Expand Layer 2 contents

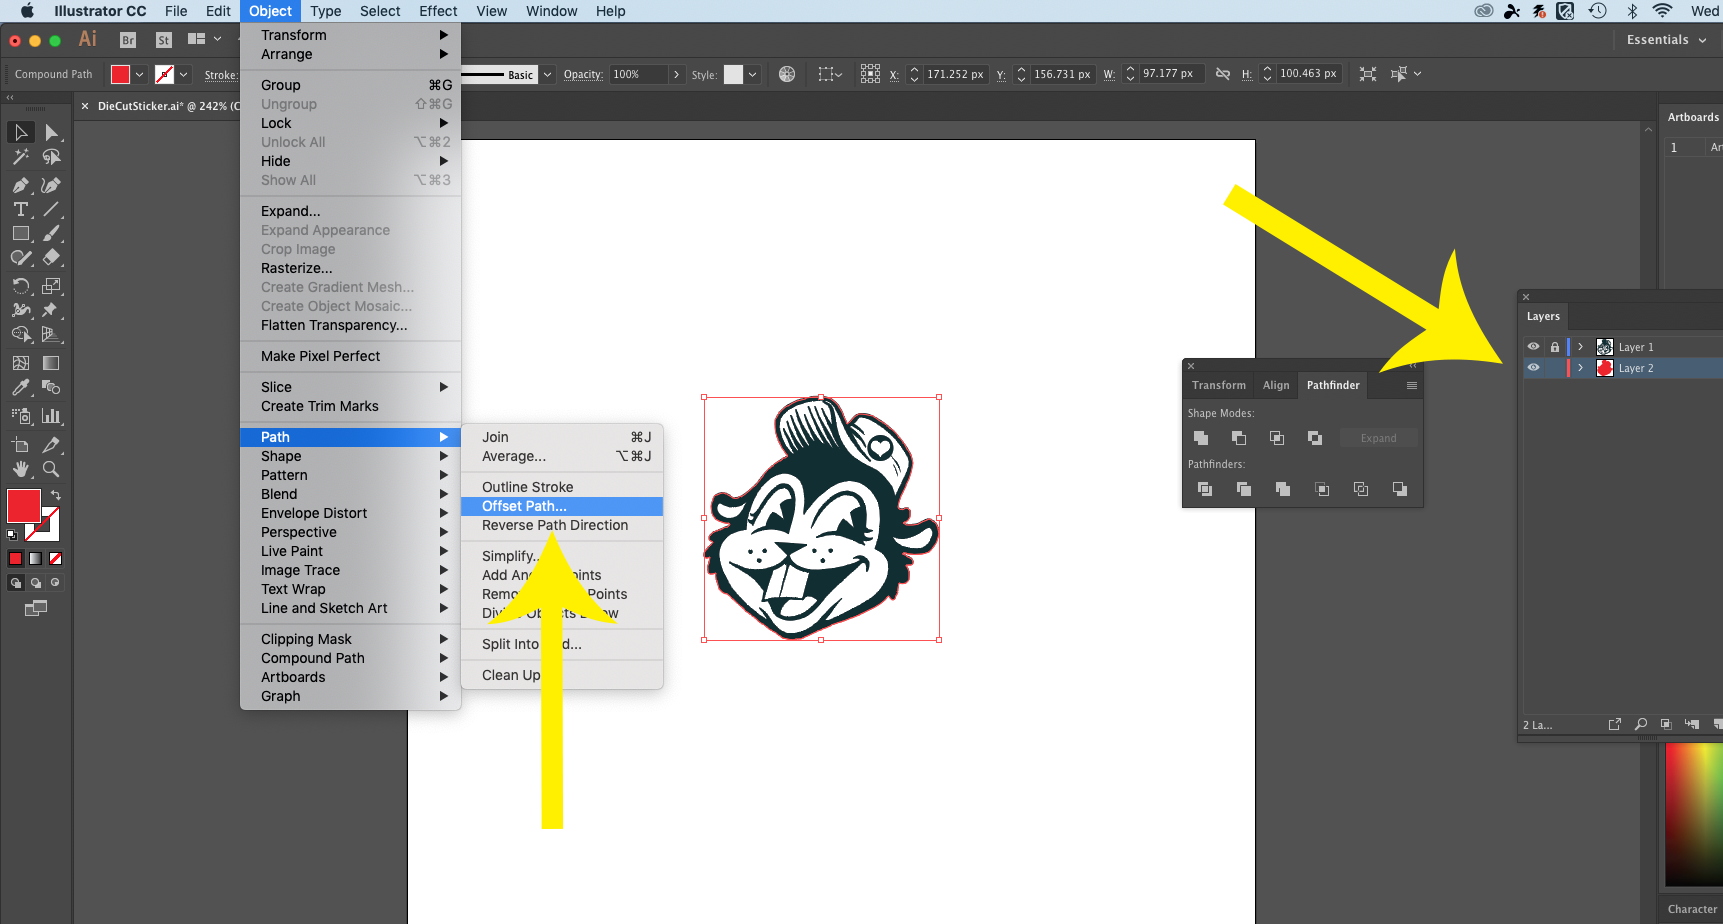click(1580, 368)
